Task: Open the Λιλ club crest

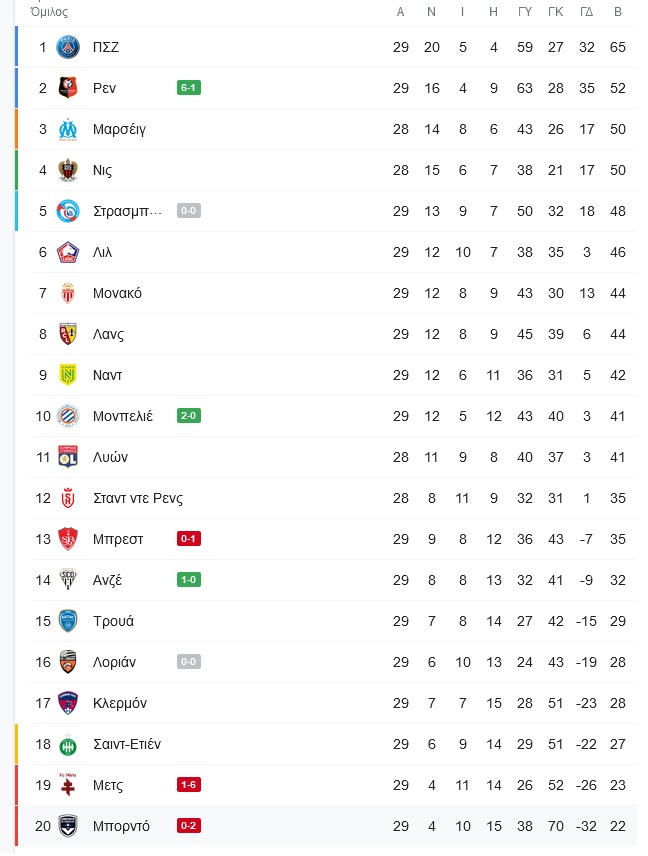Action: tap(68, 252)
